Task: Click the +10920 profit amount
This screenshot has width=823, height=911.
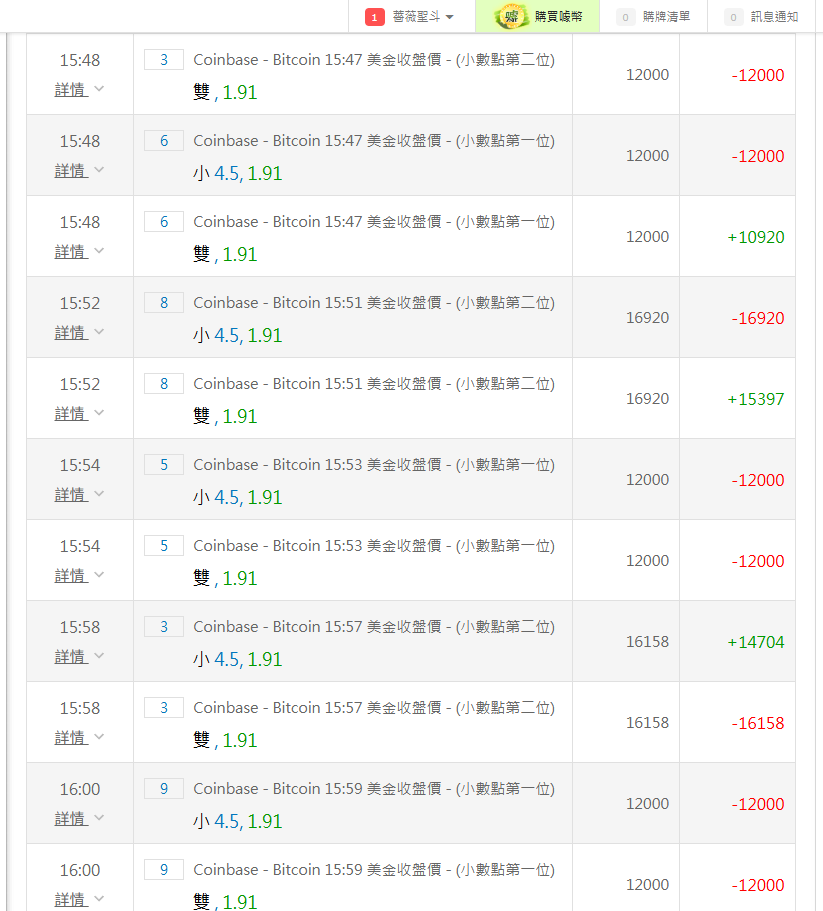Action: pos(756,238)
